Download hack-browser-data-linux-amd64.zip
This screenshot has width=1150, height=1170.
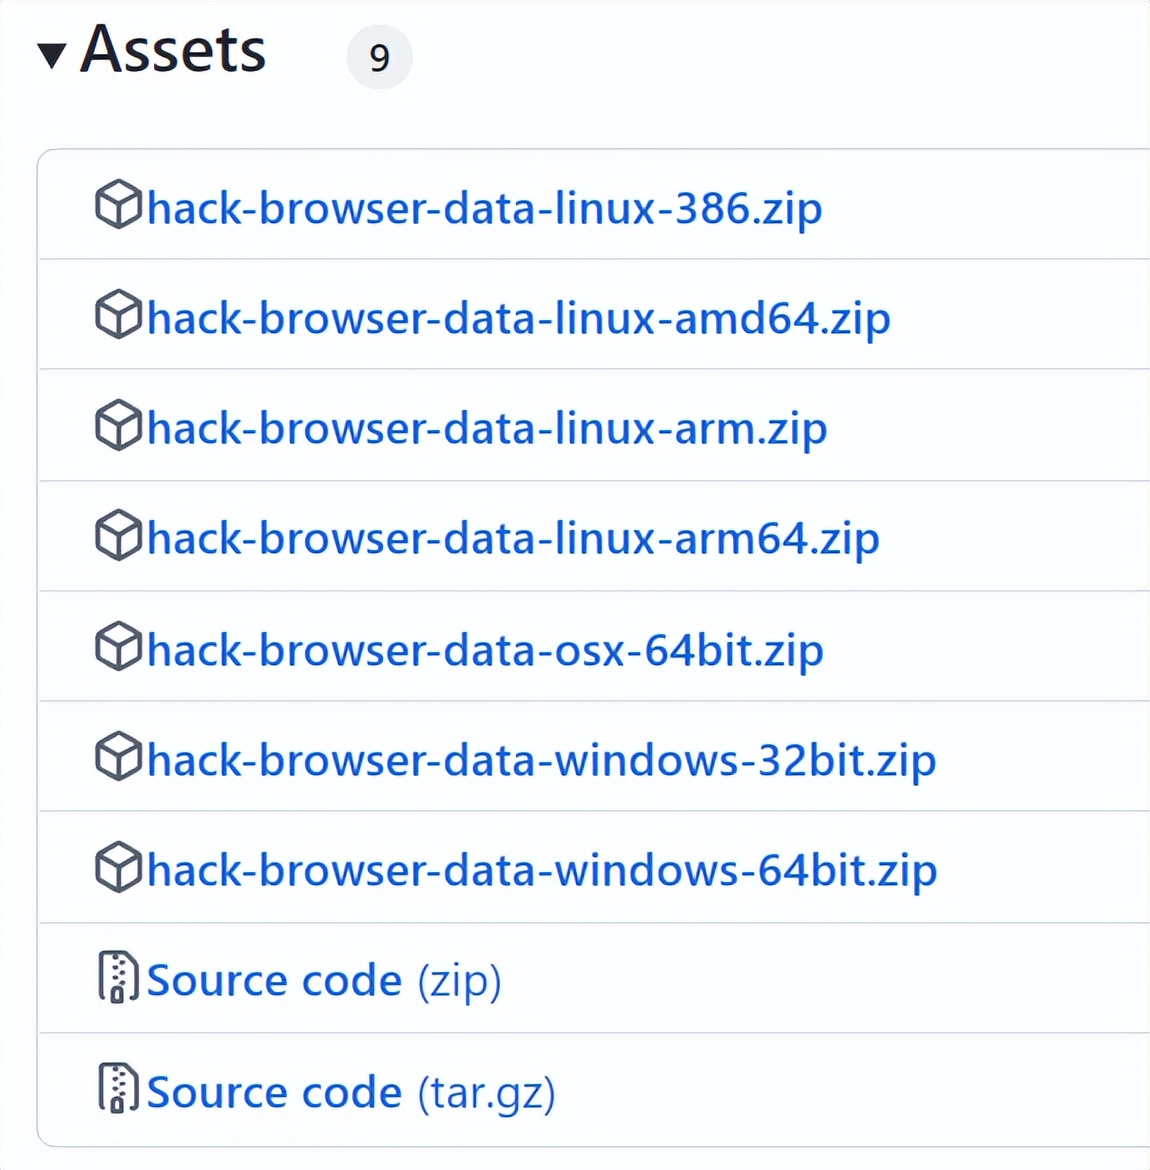point(518,318)
